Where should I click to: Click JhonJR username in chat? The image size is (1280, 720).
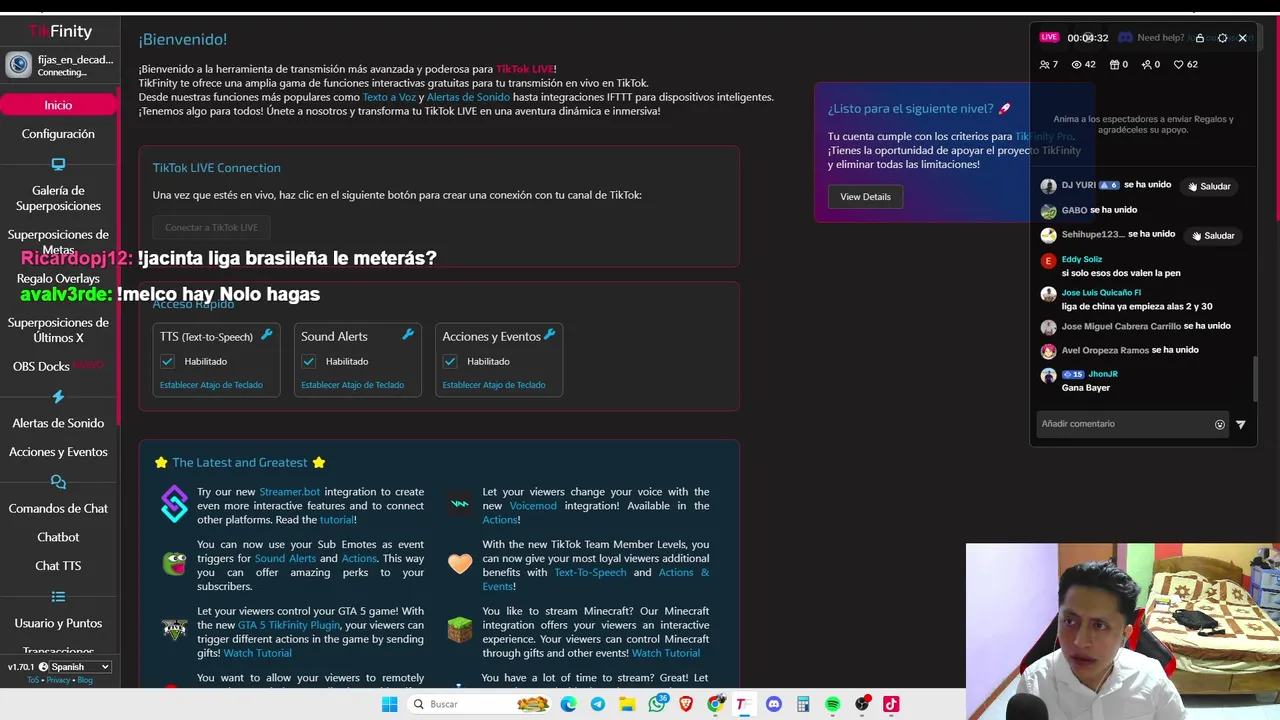point(1103,374)
